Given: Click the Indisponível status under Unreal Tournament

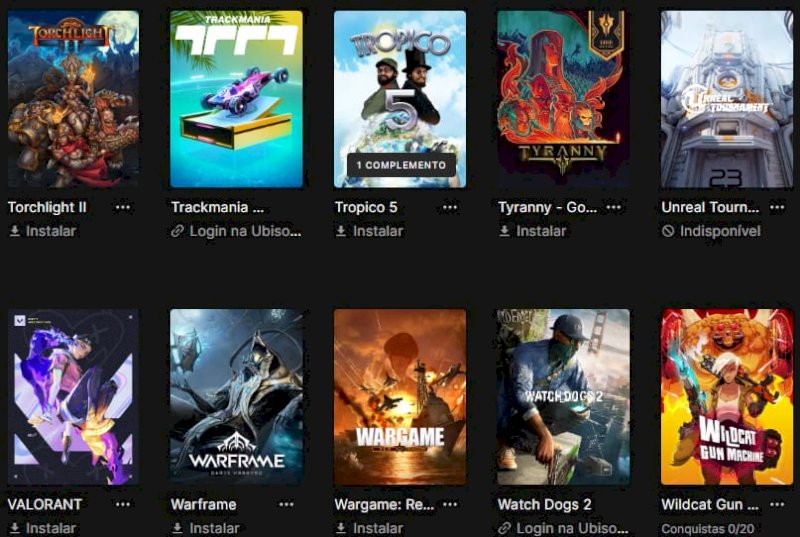Looking at the screenshot, I should pos(711,231).
